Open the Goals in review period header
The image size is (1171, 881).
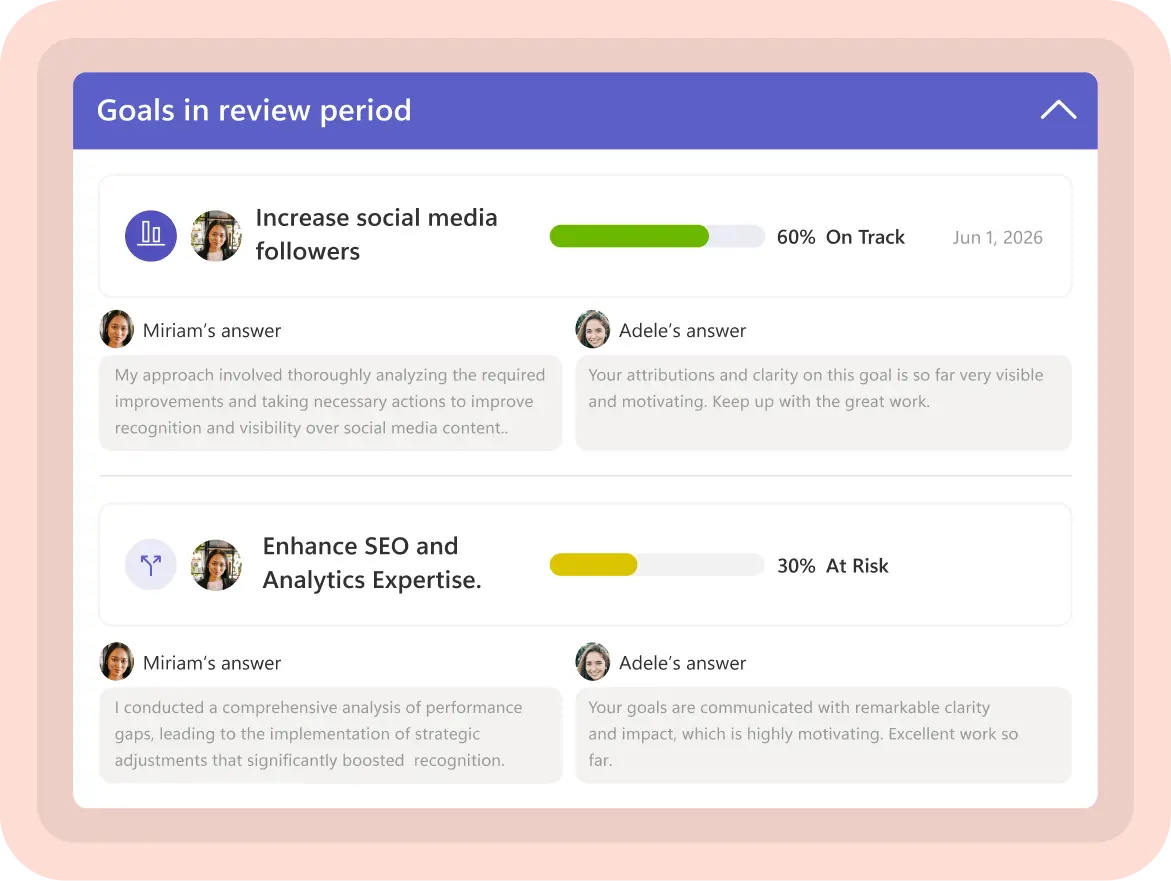253,110
